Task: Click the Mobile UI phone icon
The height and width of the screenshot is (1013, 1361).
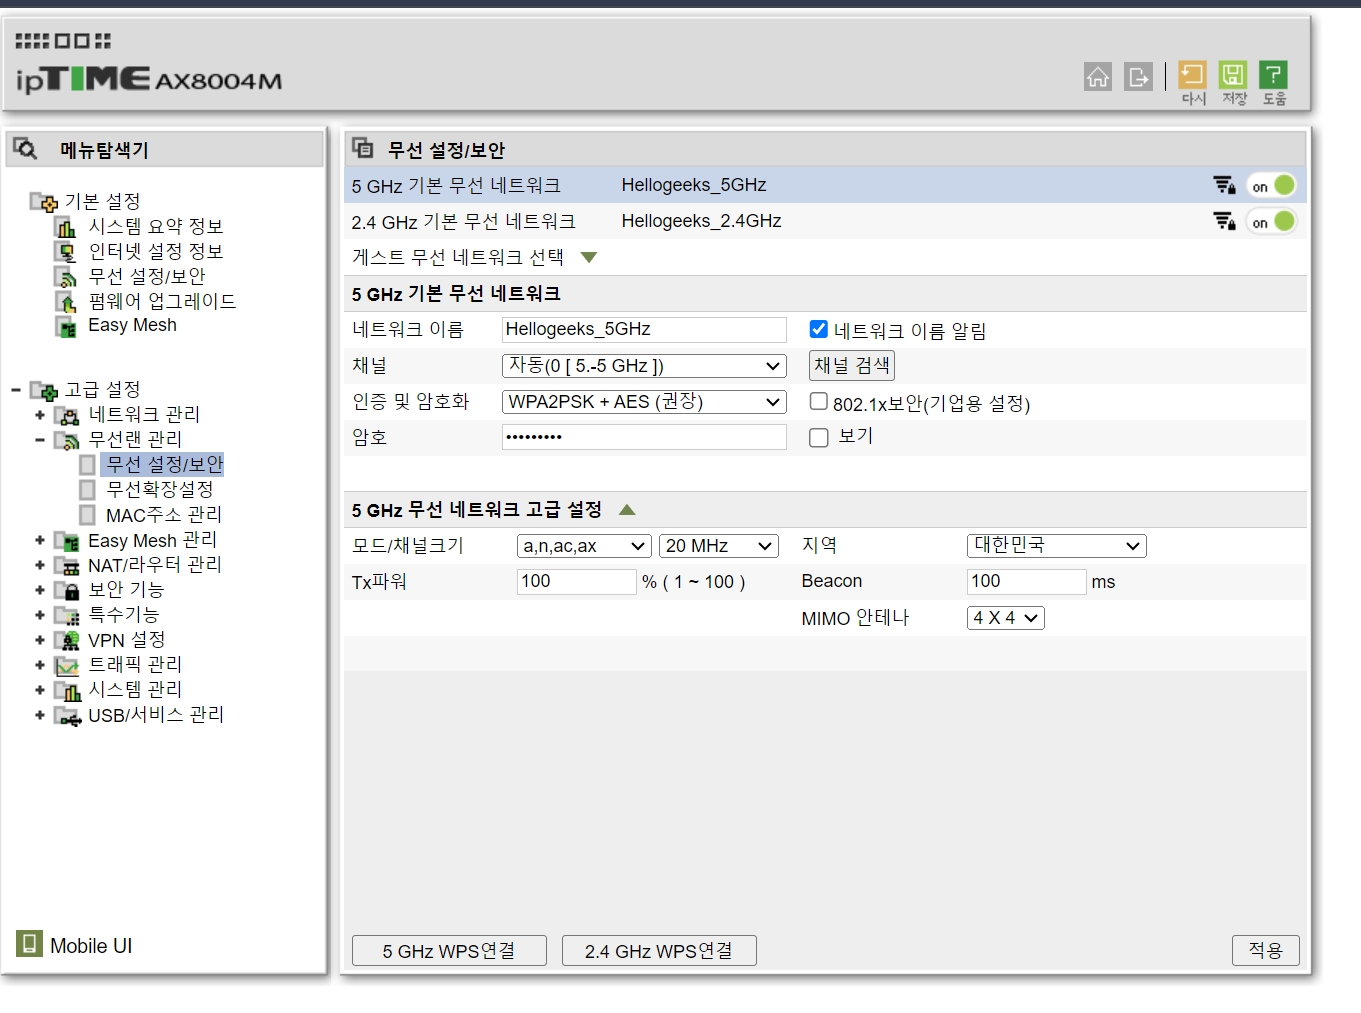Action: pyautogui.click(x=29, y=943)
